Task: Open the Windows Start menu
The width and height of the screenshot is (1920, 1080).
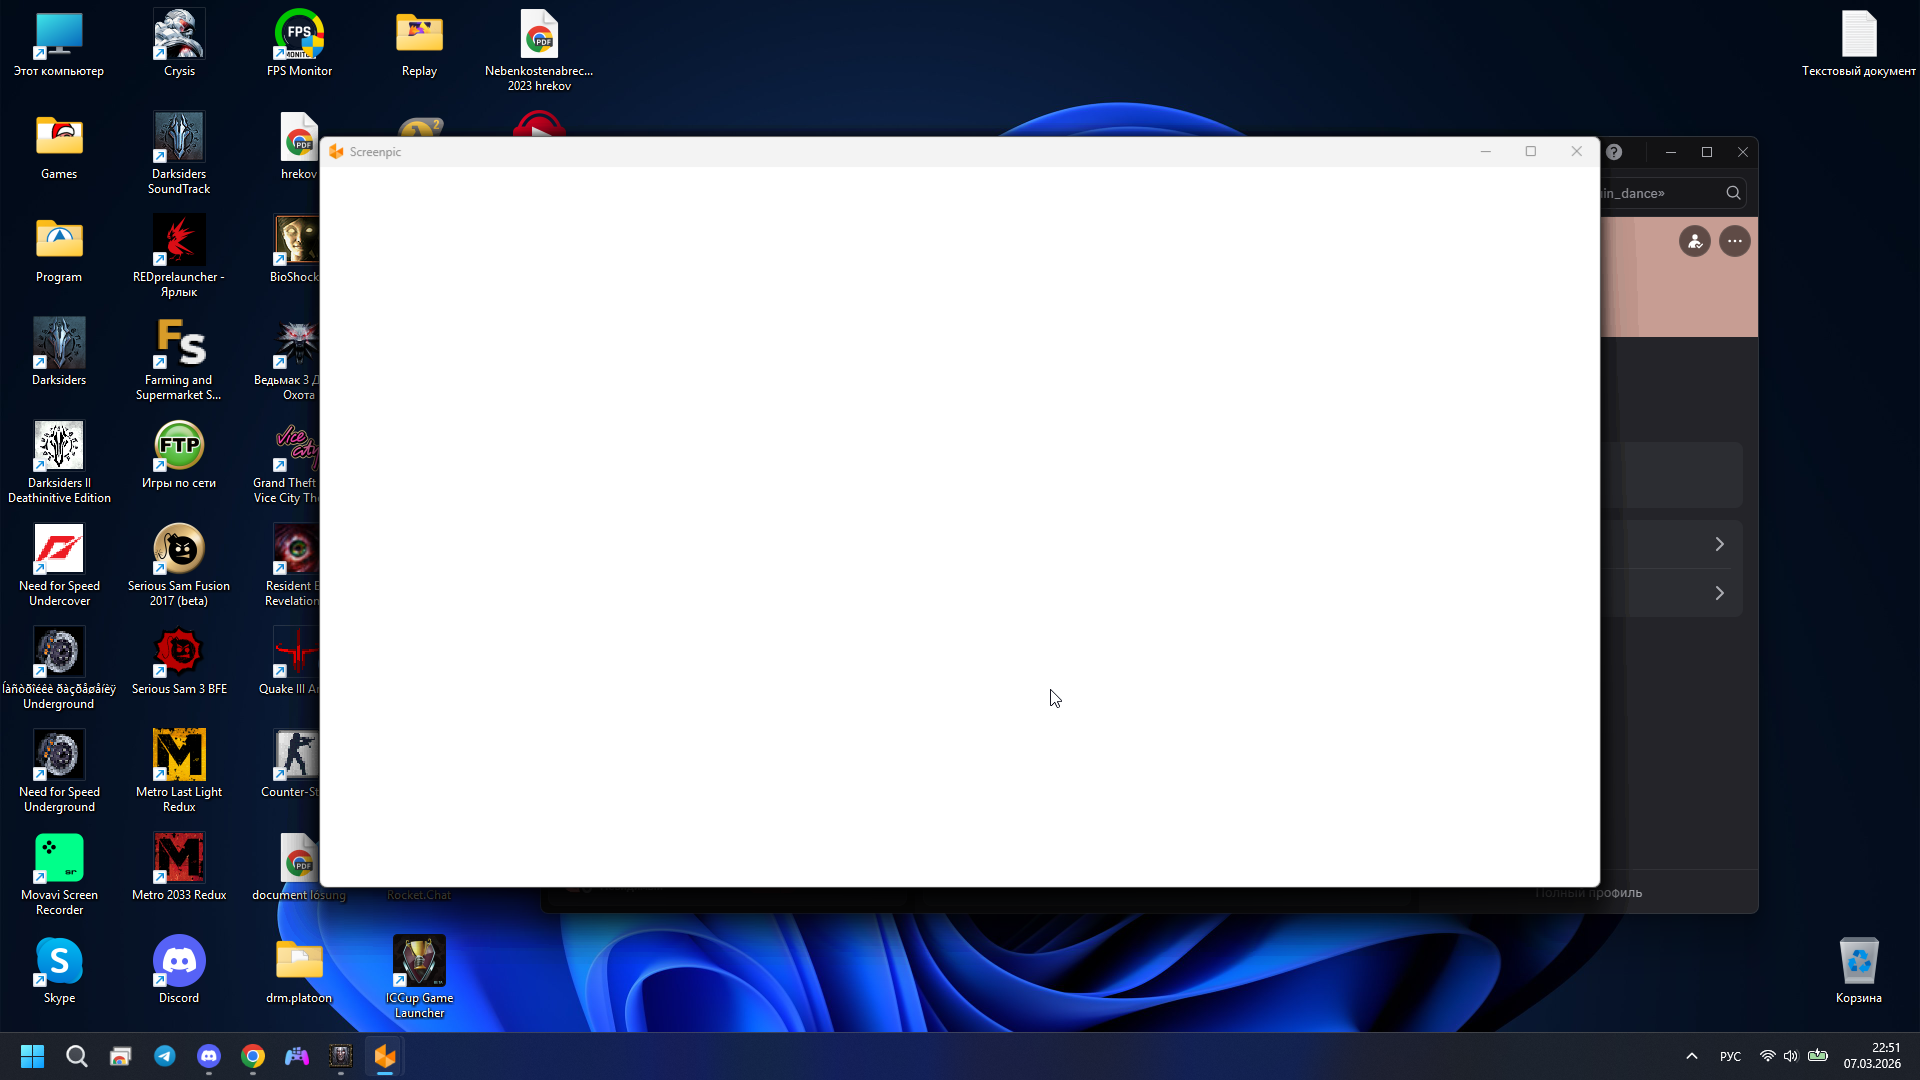Action: click(x=32, y=1056)
